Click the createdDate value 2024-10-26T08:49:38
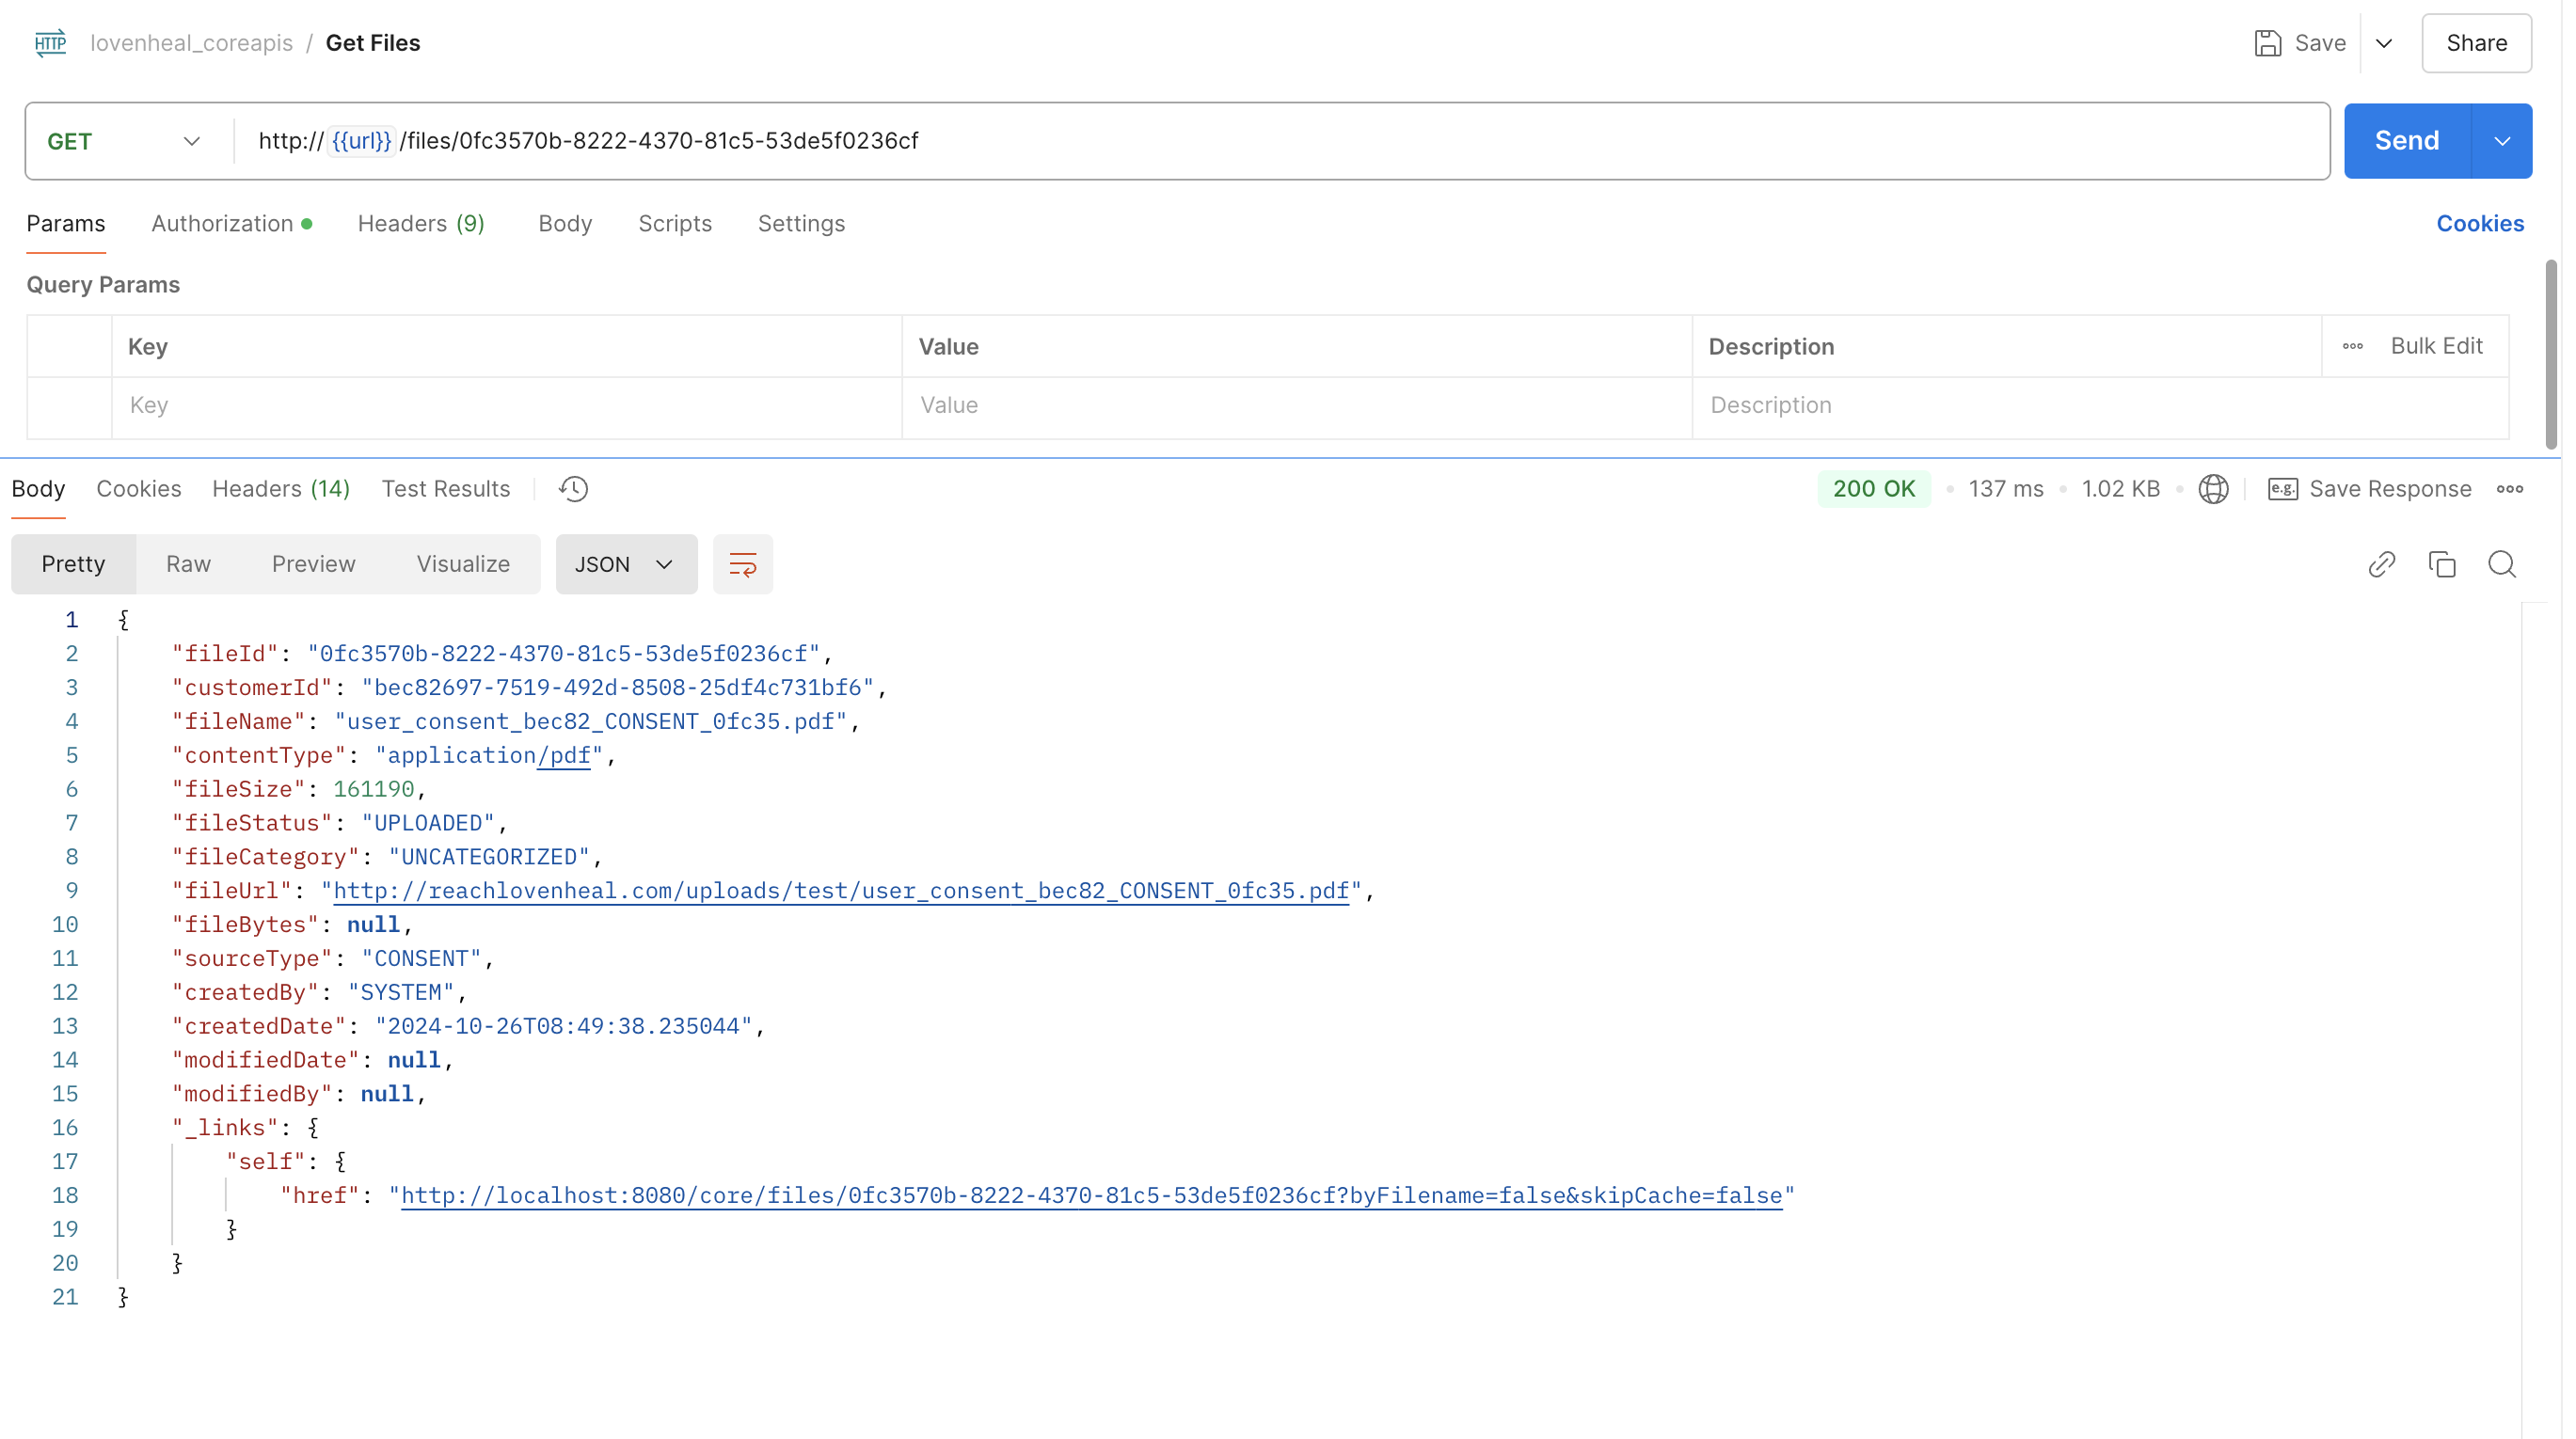2576x1439 pixels. 564,1027
